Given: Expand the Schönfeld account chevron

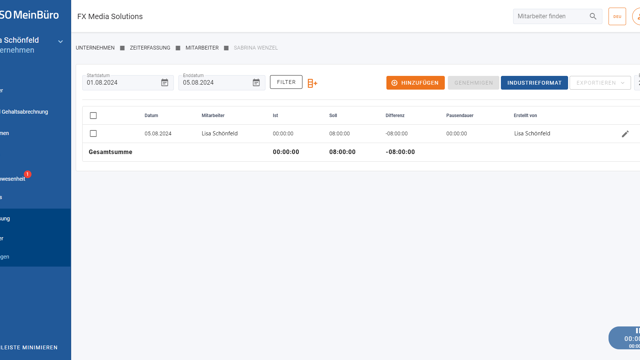Looking at the screenshot, I should tap(60, 41).
